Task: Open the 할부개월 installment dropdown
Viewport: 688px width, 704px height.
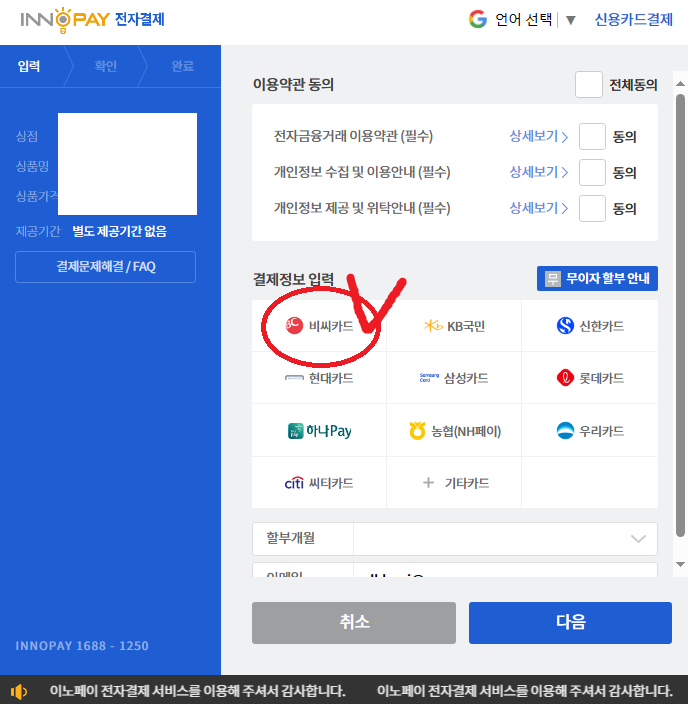Action: point(455,538)
